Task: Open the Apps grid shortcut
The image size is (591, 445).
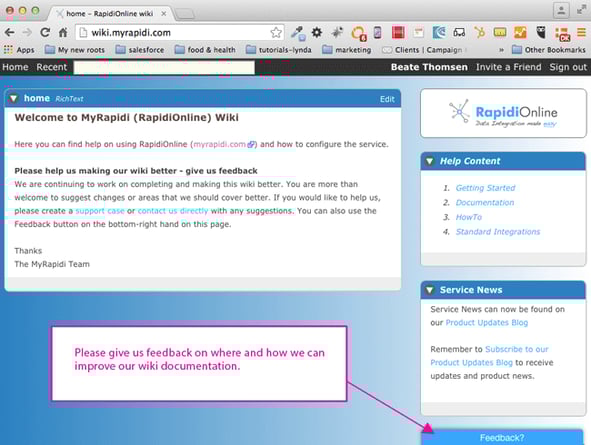Action: coord(19,50)
